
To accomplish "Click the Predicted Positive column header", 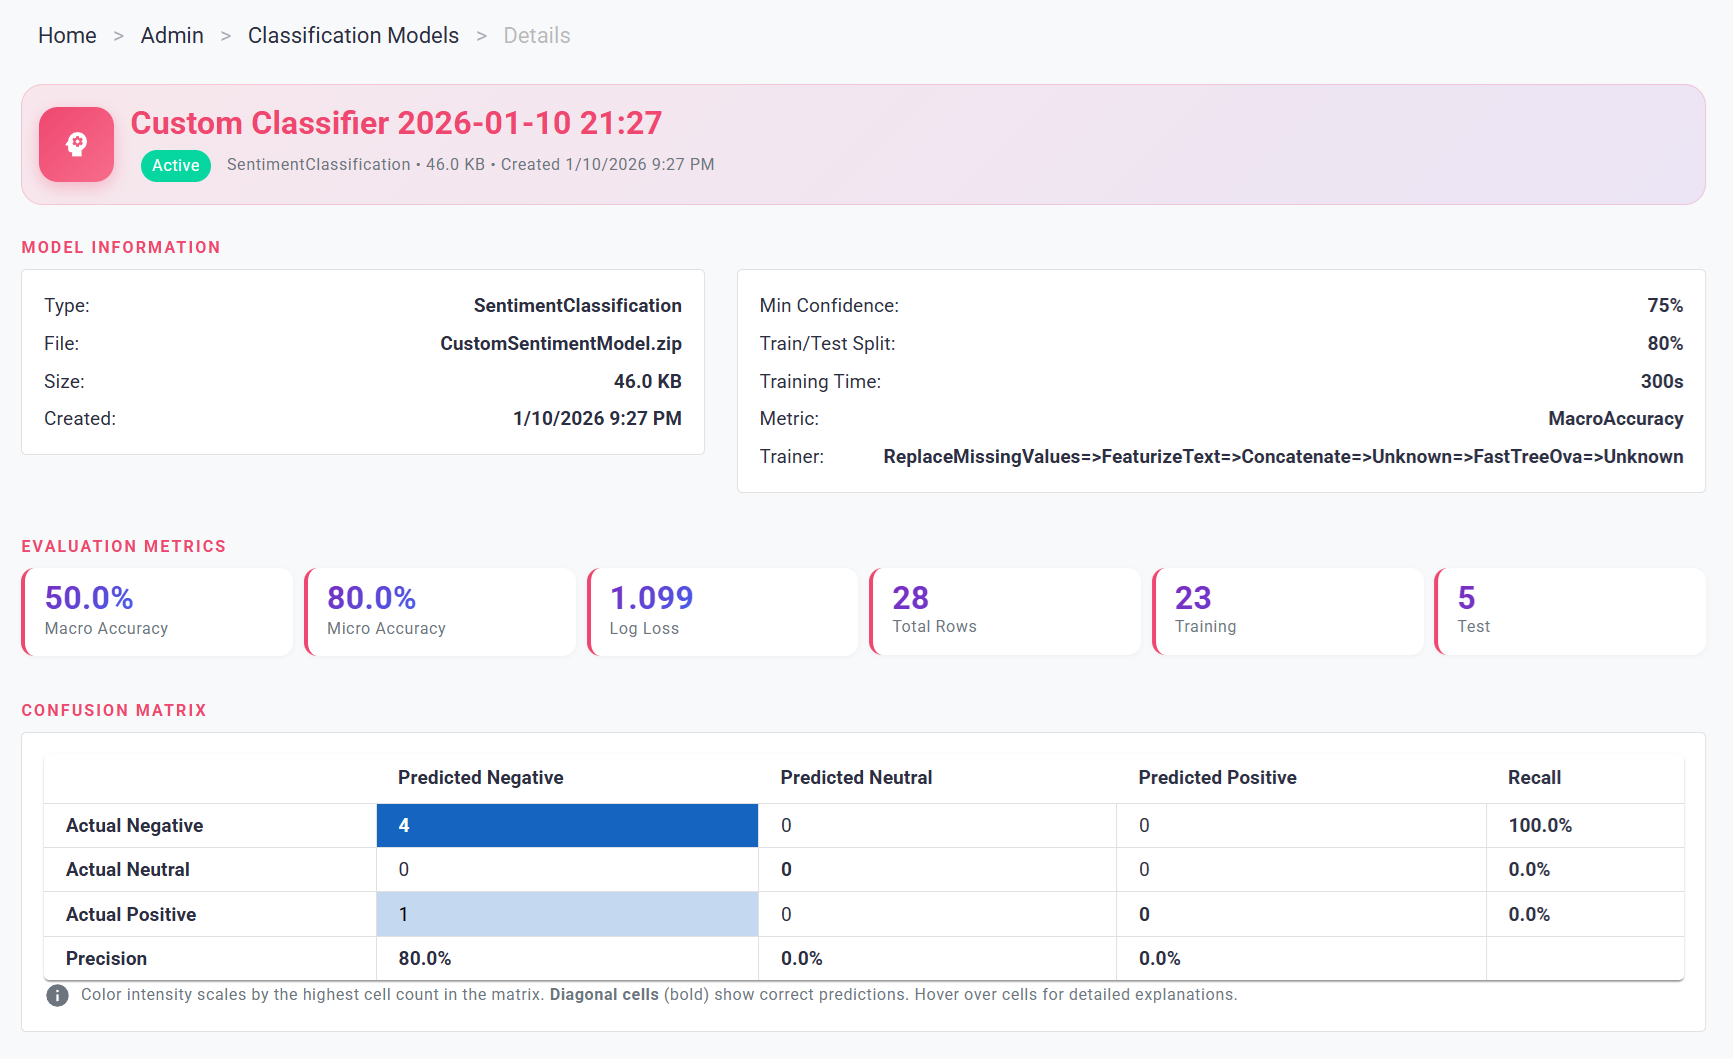I will (1217, 778).
